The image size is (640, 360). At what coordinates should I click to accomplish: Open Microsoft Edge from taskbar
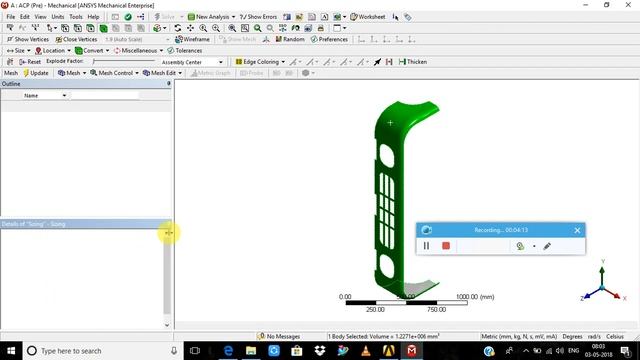[228, 351]
